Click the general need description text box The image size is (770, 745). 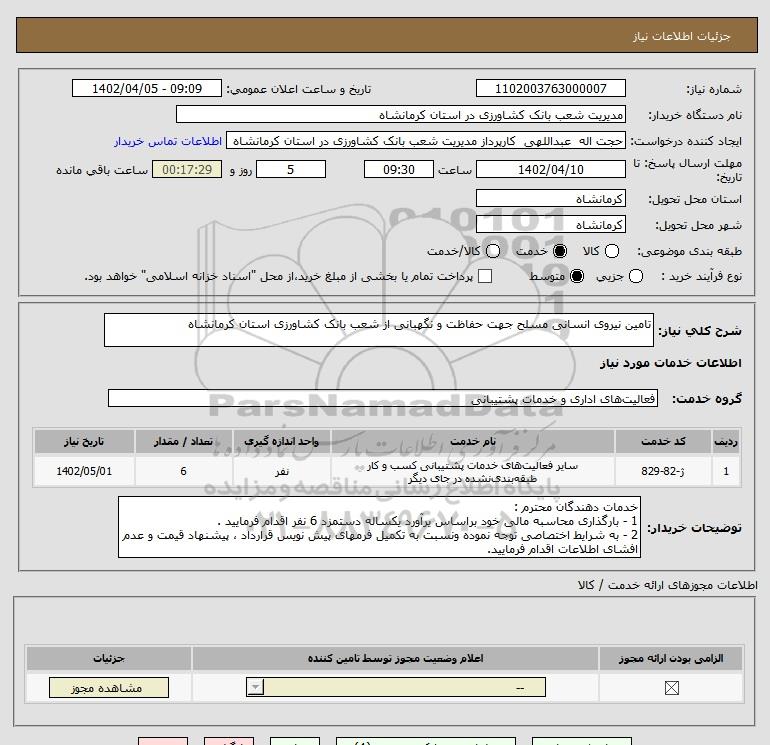(x=379, y=330)
